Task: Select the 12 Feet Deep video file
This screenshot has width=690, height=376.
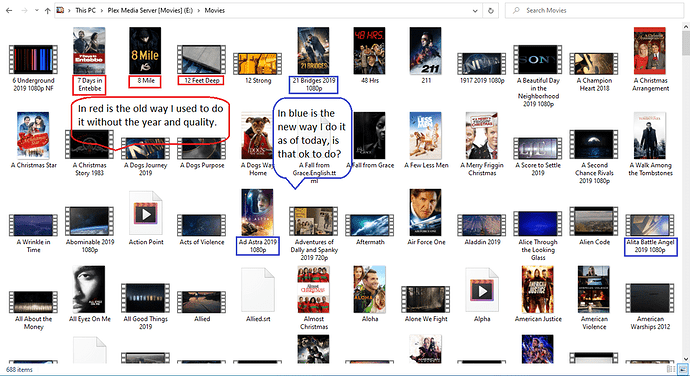Action: tap(202, 59)
